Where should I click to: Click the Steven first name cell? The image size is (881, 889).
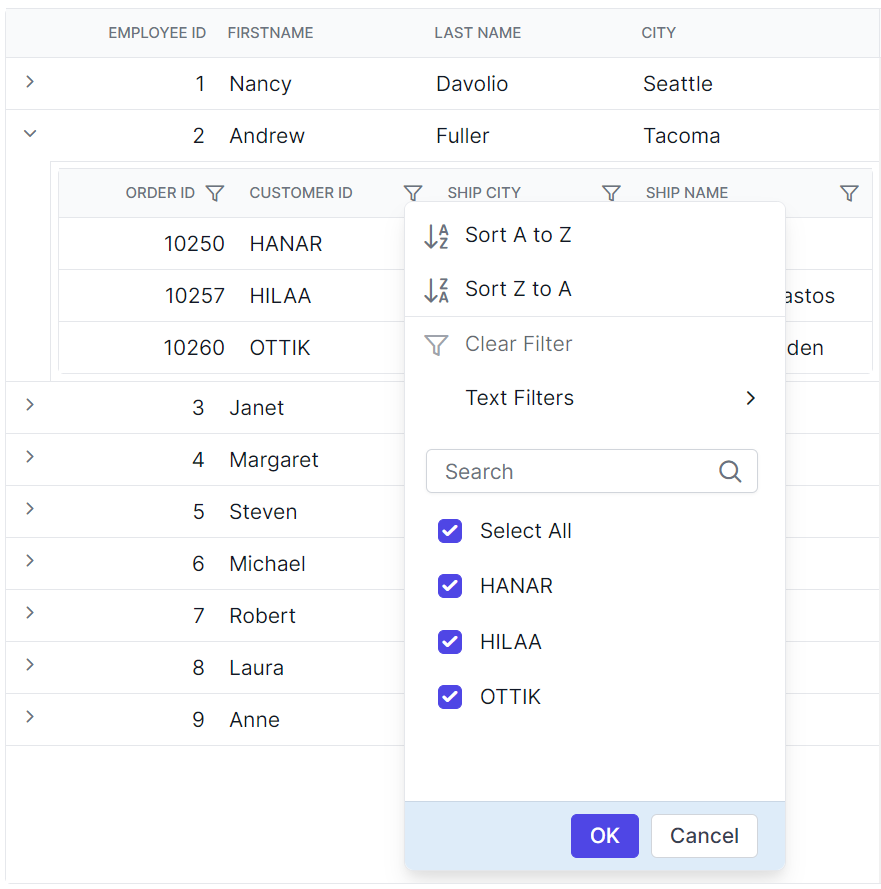[263, 512]
